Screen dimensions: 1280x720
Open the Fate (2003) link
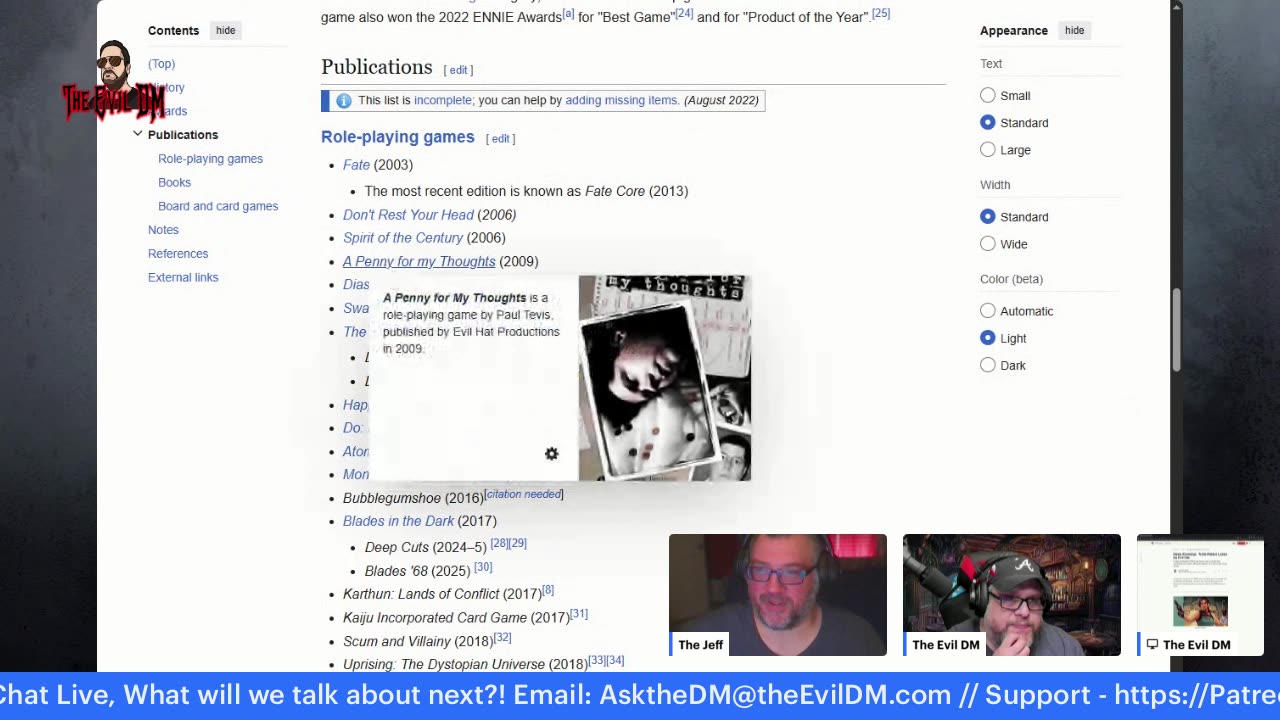(x=356, y=165)
